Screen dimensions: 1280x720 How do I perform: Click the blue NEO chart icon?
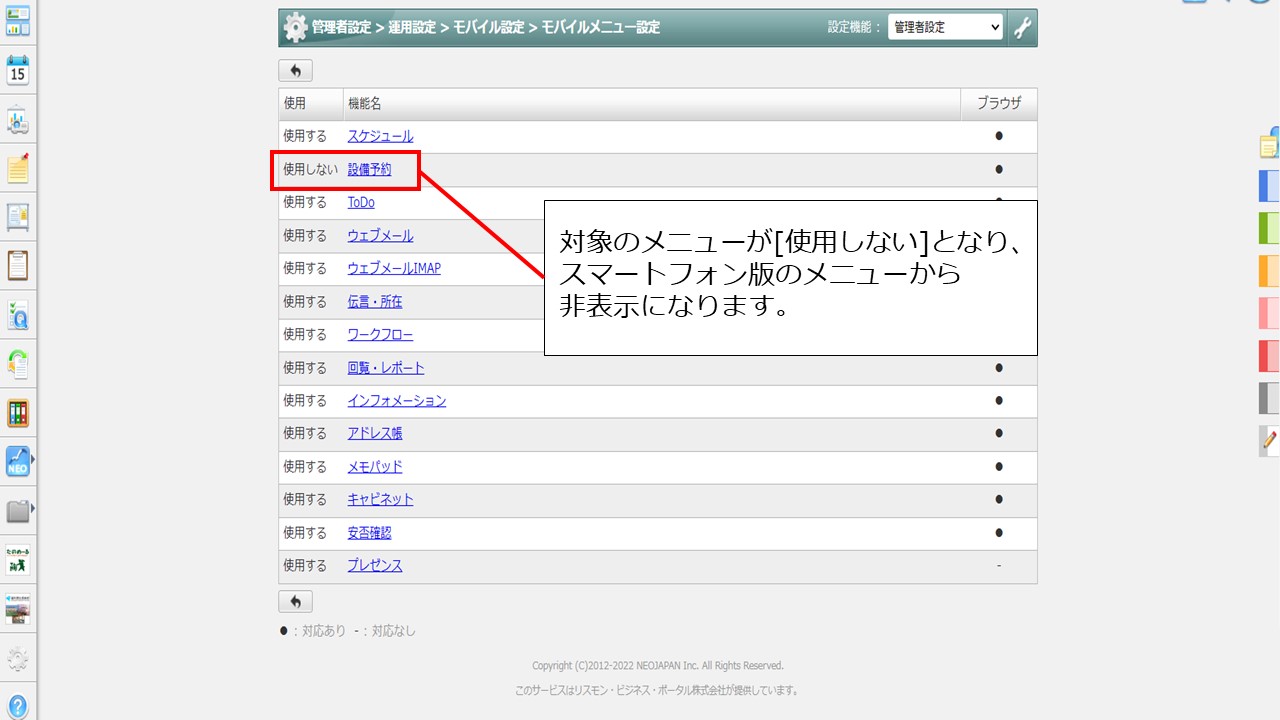tap(18, 461)
